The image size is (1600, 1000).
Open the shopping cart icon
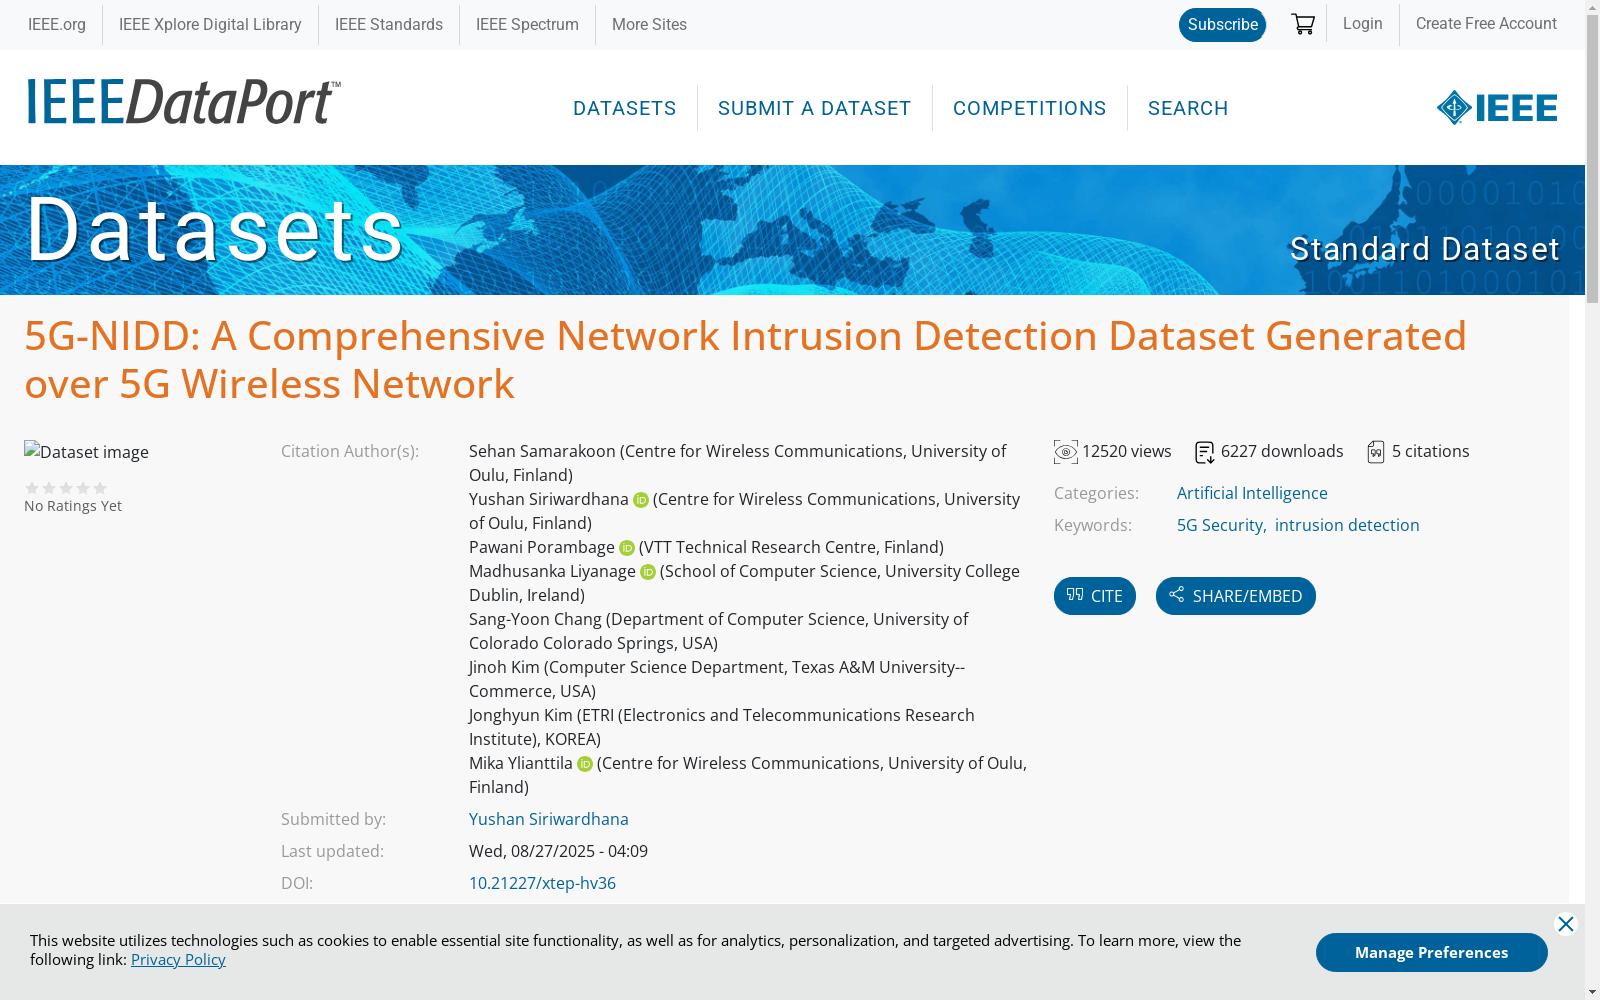1303,24
